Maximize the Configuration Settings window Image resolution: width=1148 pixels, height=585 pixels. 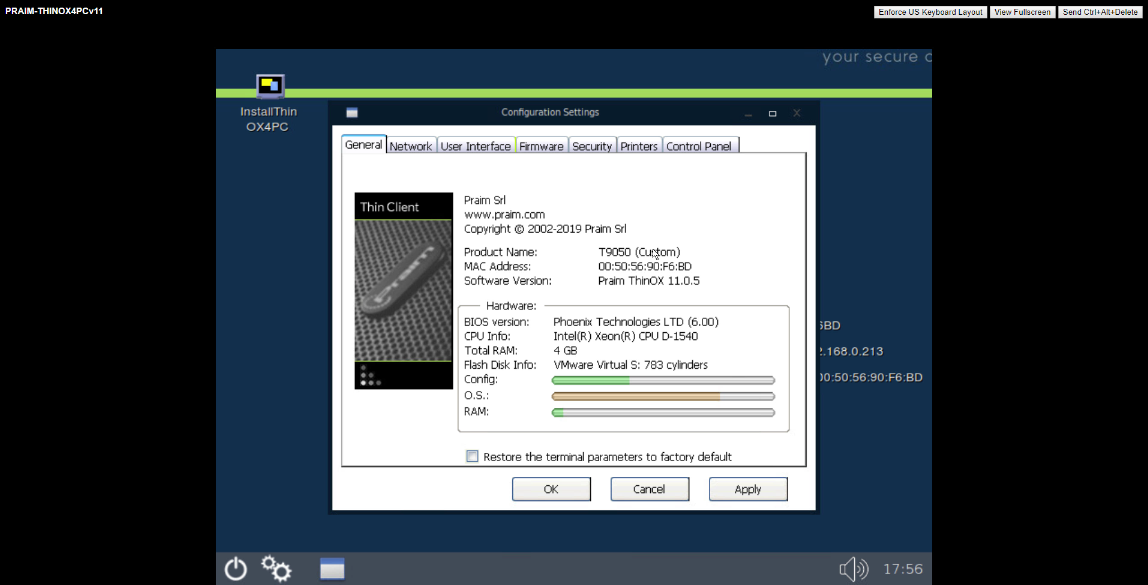point(772,113)
